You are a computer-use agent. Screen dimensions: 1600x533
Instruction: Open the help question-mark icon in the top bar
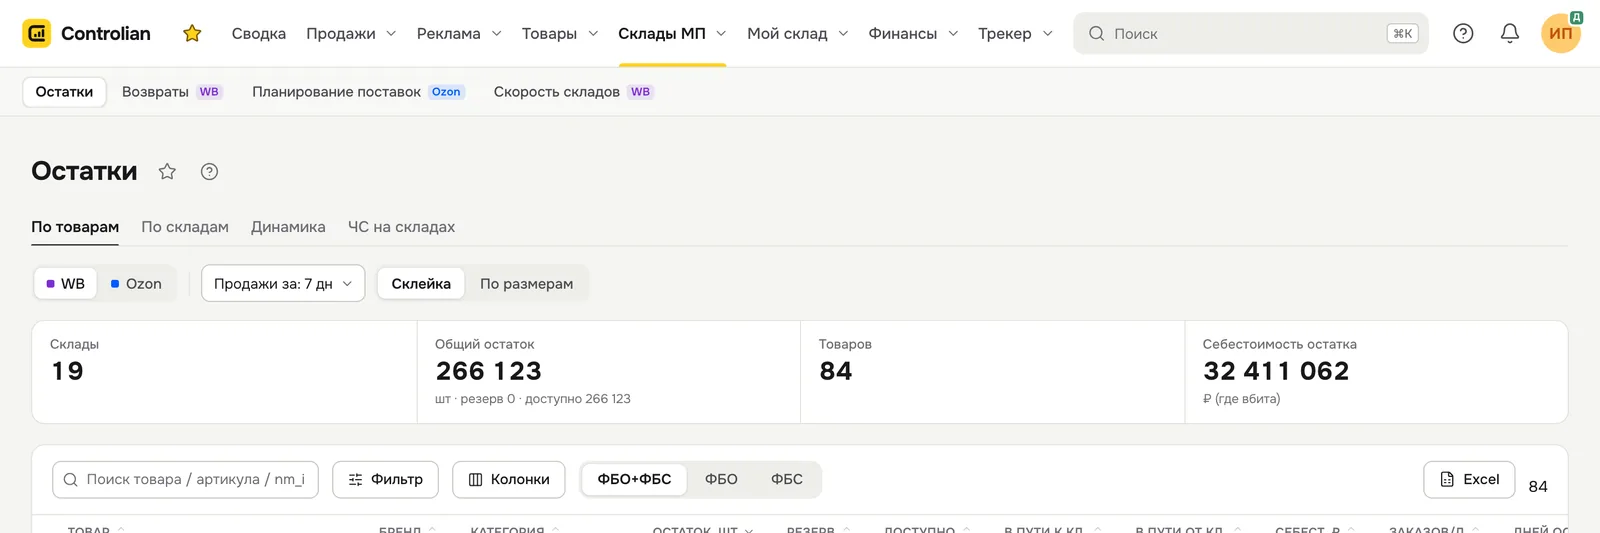[1463, 33]
